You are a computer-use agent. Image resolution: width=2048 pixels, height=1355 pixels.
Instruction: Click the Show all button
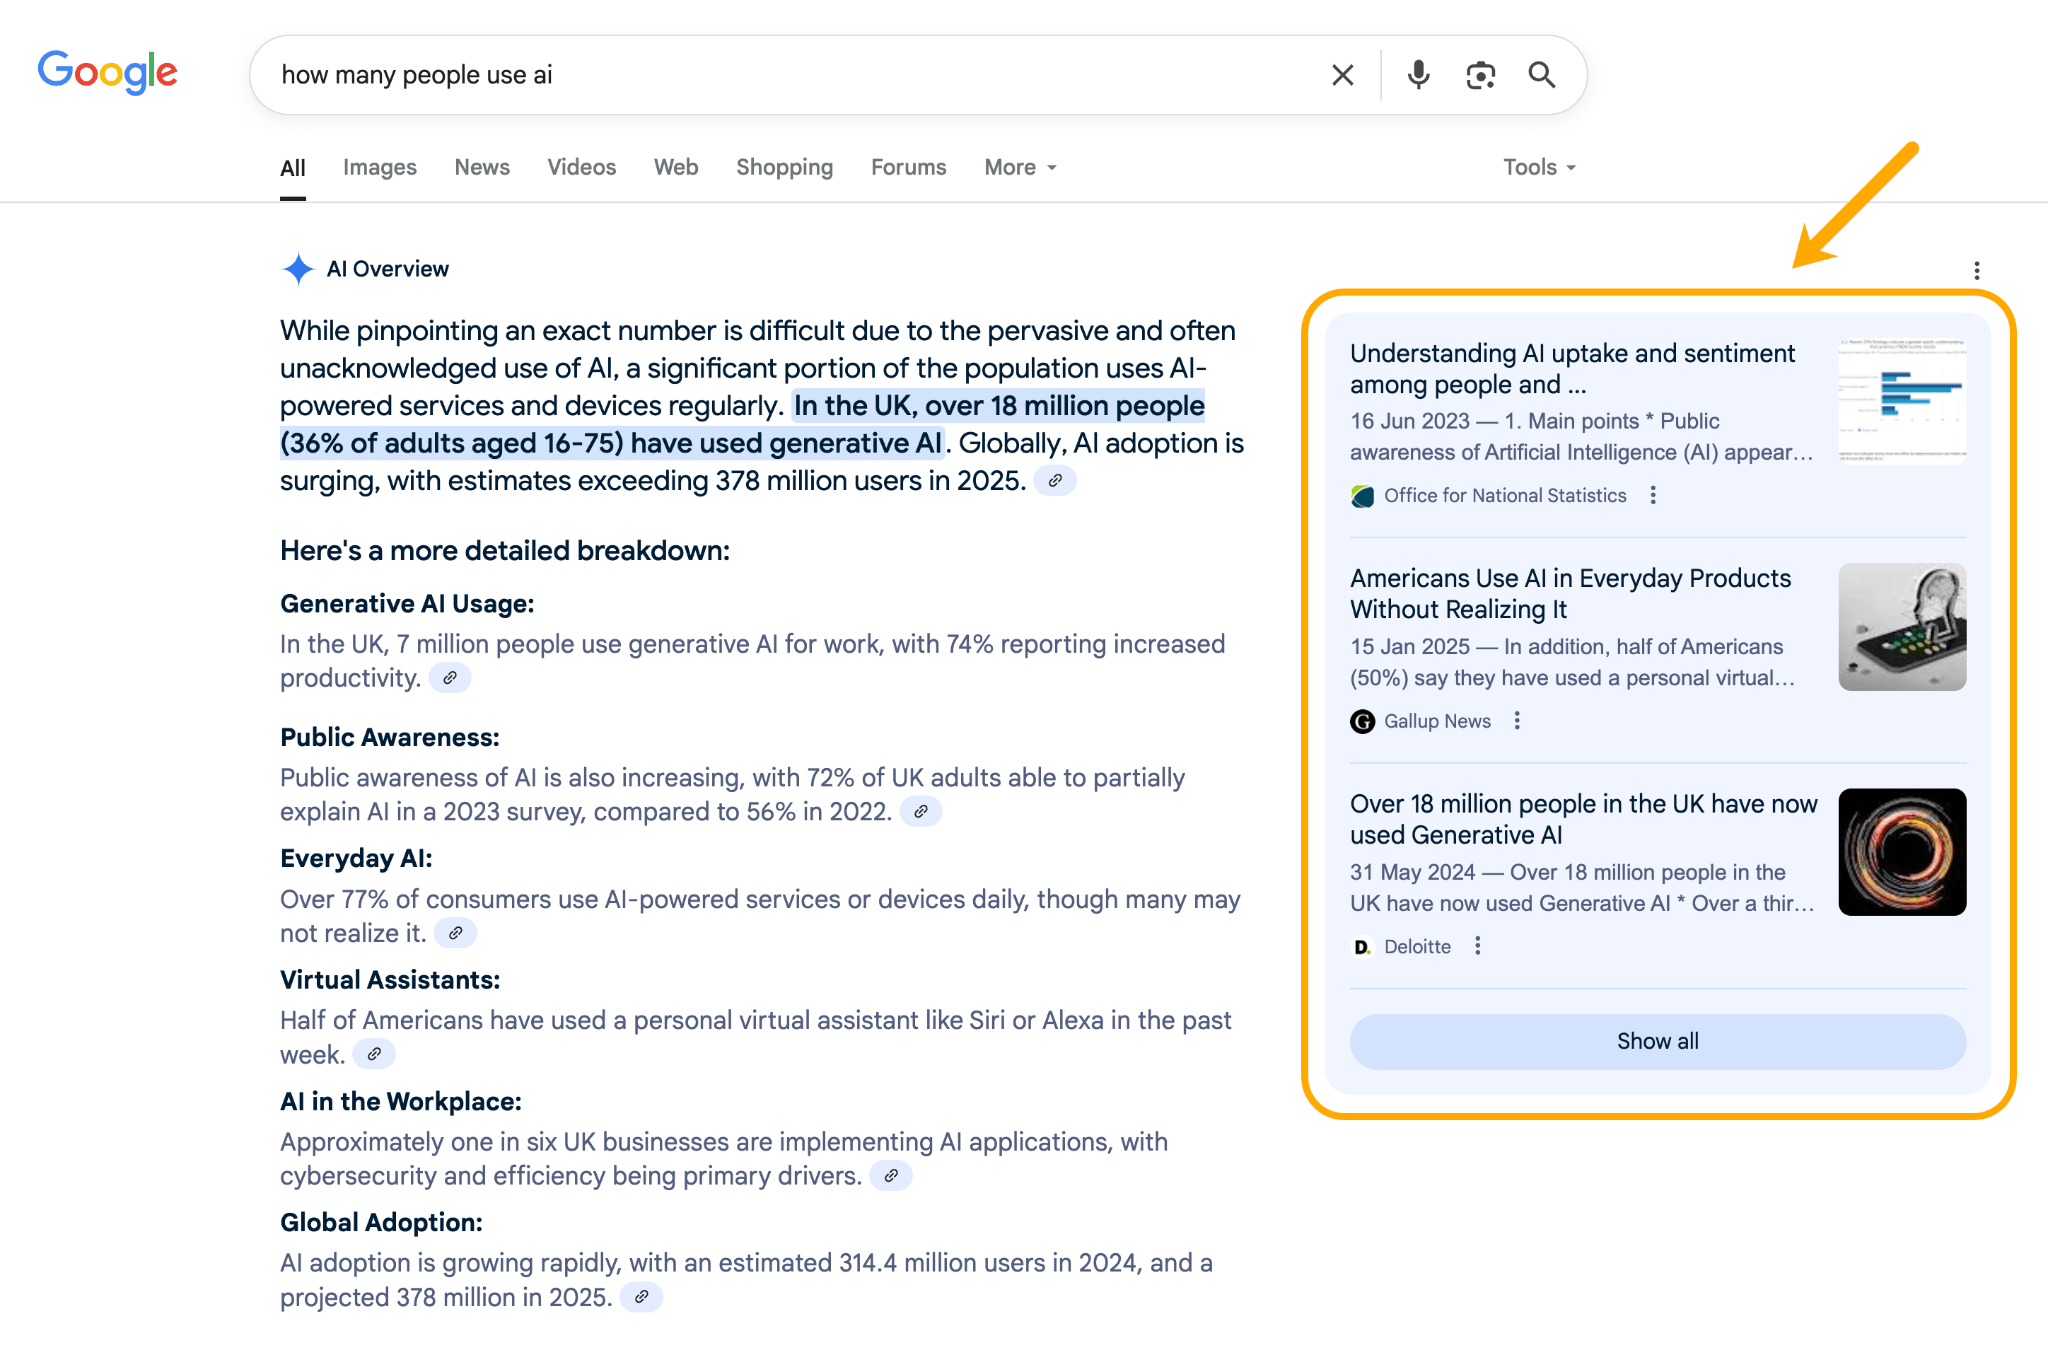[1656, 1041]
